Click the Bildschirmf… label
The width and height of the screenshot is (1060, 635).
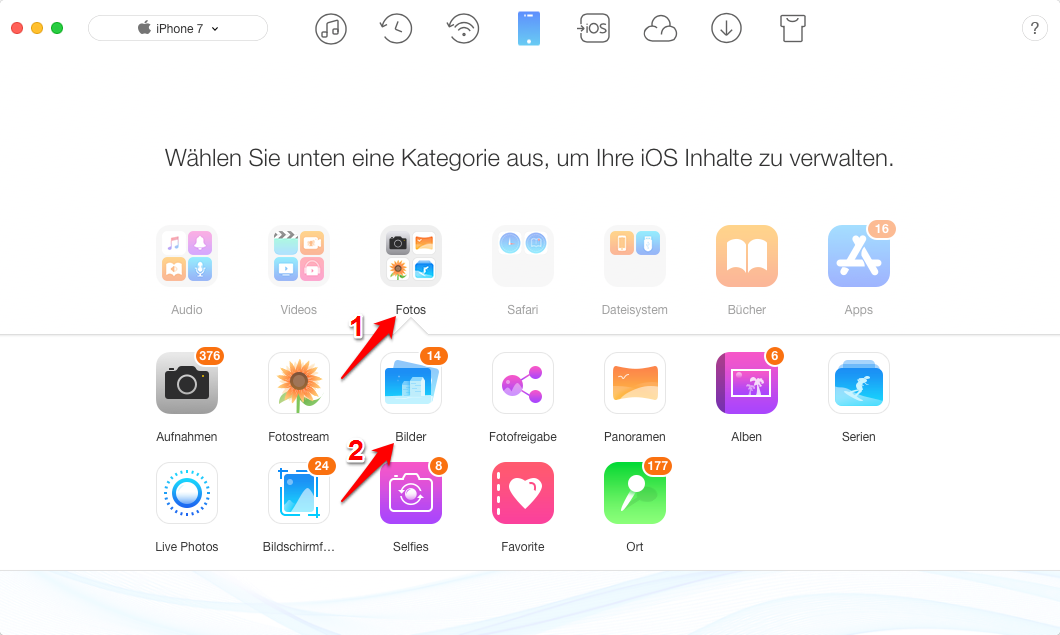299,546
